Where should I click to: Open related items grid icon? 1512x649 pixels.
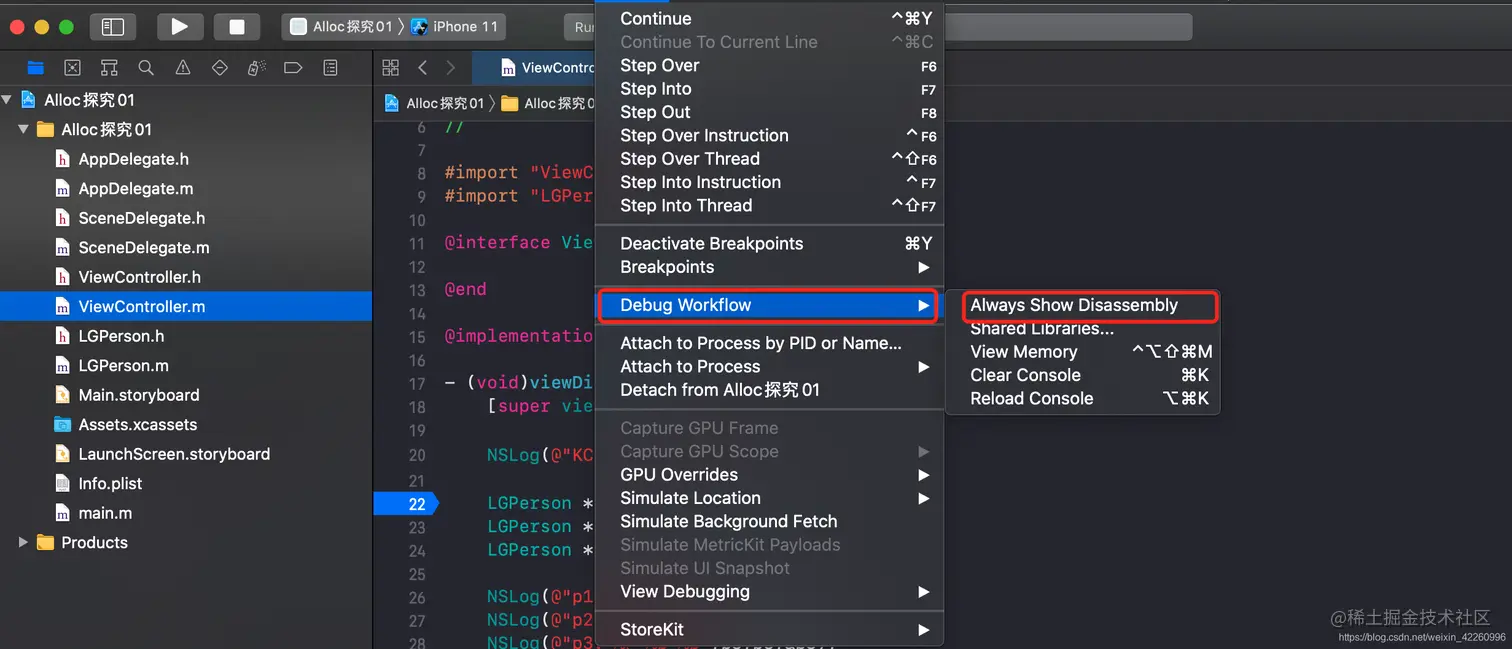(x=391, y=68)
